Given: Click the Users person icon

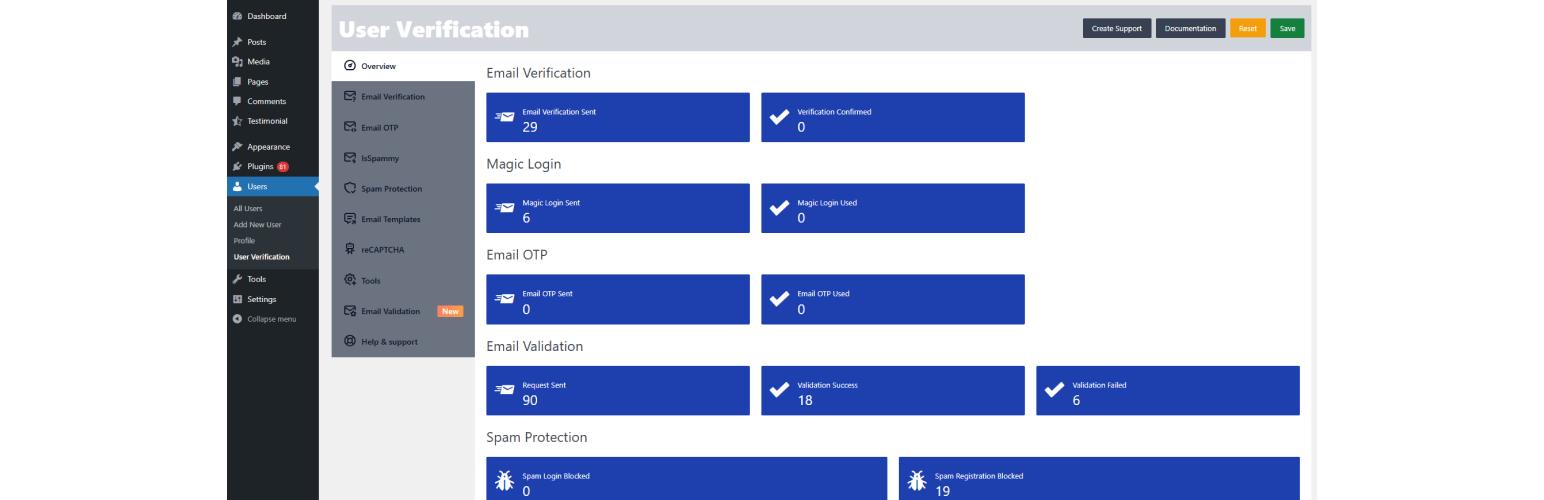Looking at the screenshot, I should point(237,187).
